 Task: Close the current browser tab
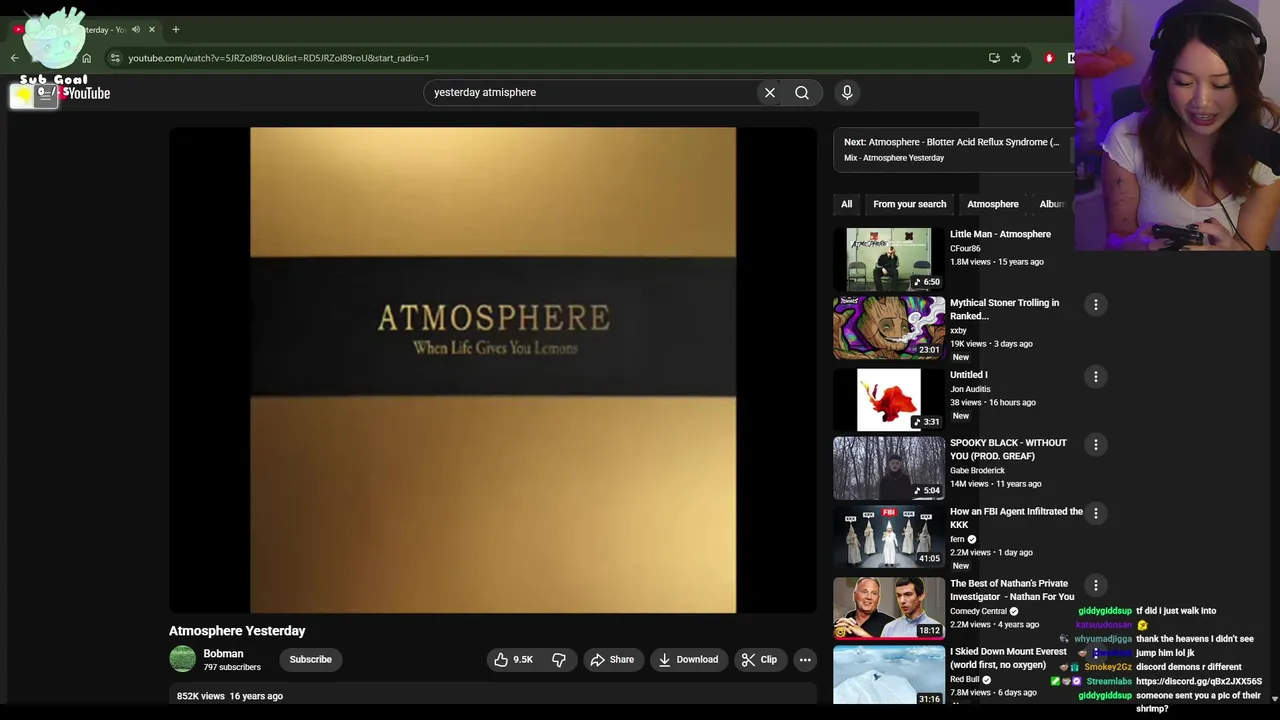pyautogui.click(x=151, y=29)
